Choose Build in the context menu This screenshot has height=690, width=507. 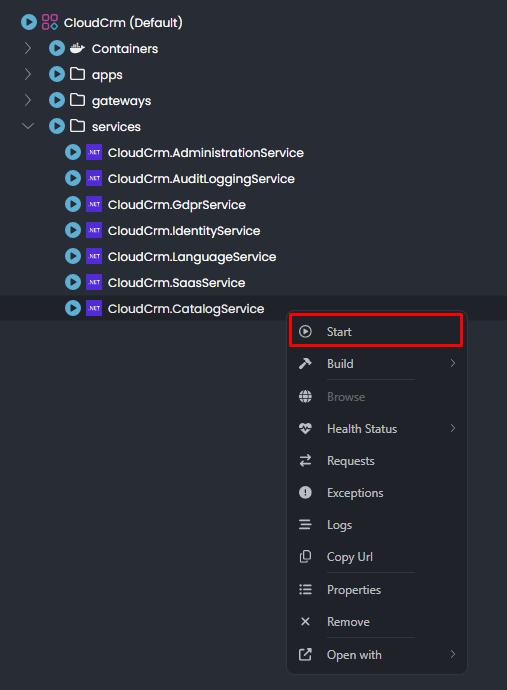377,363
